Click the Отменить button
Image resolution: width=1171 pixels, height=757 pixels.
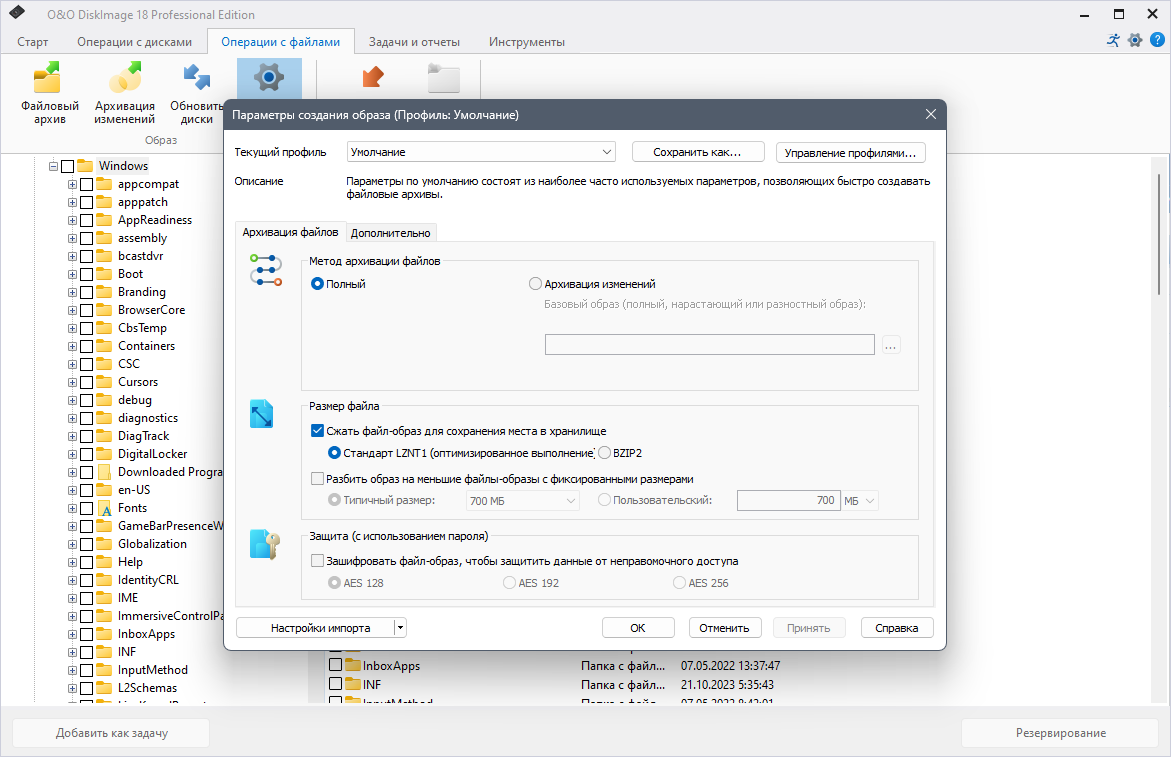point(724,628)
